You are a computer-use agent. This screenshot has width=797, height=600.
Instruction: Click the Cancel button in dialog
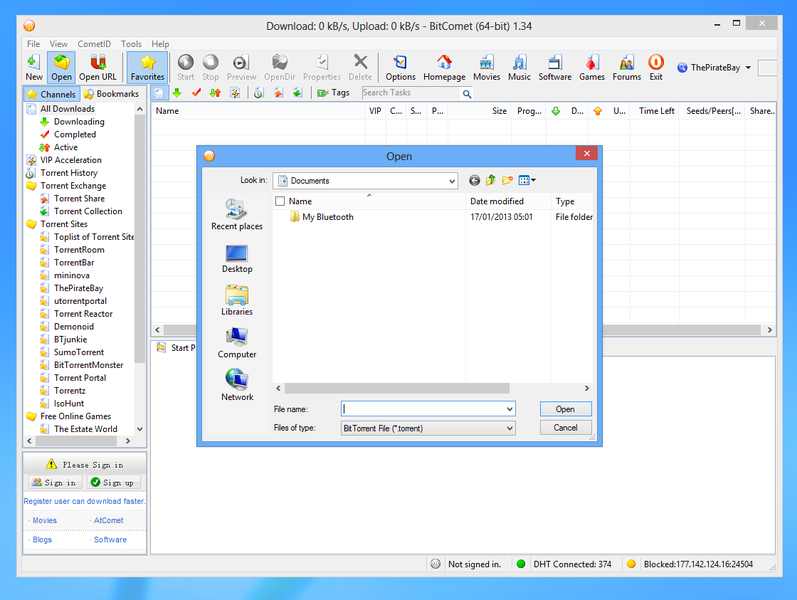click(565, 428)
